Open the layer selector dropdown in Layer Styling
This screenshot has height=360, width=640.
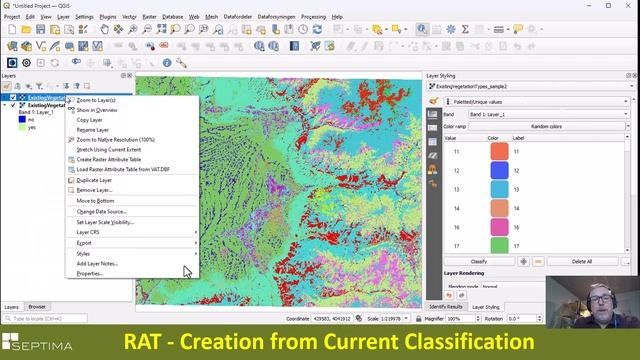tap(531, 87)
